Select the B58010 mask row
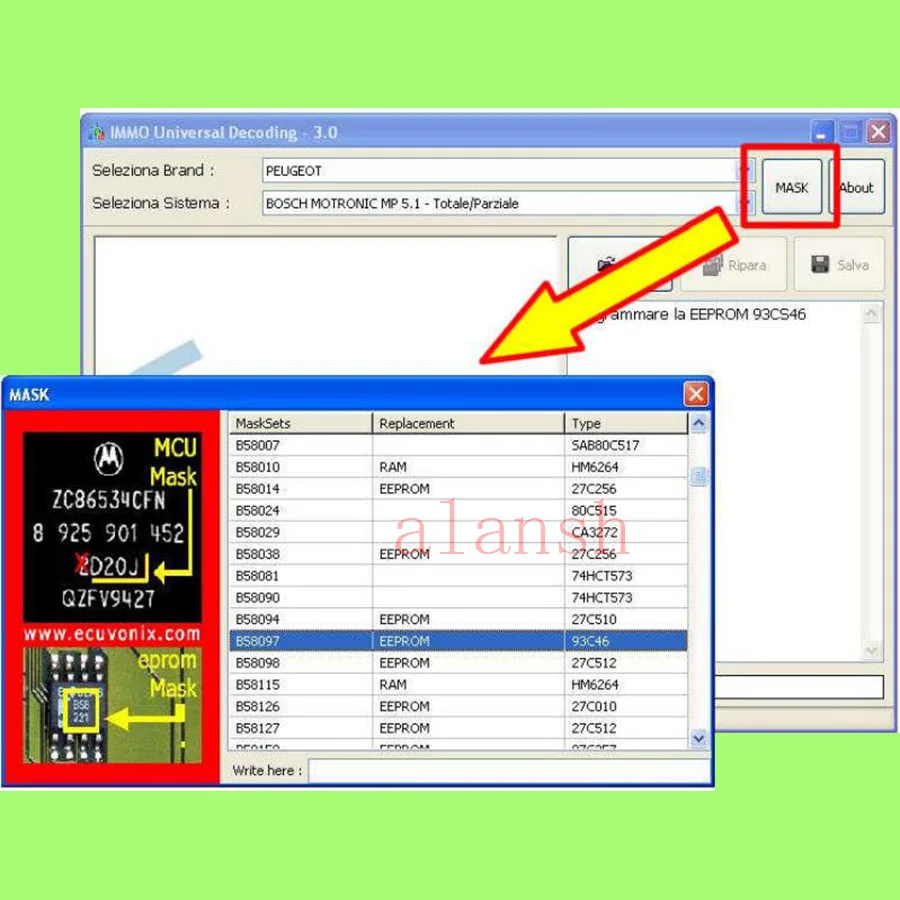 click(x=458, y=467)
